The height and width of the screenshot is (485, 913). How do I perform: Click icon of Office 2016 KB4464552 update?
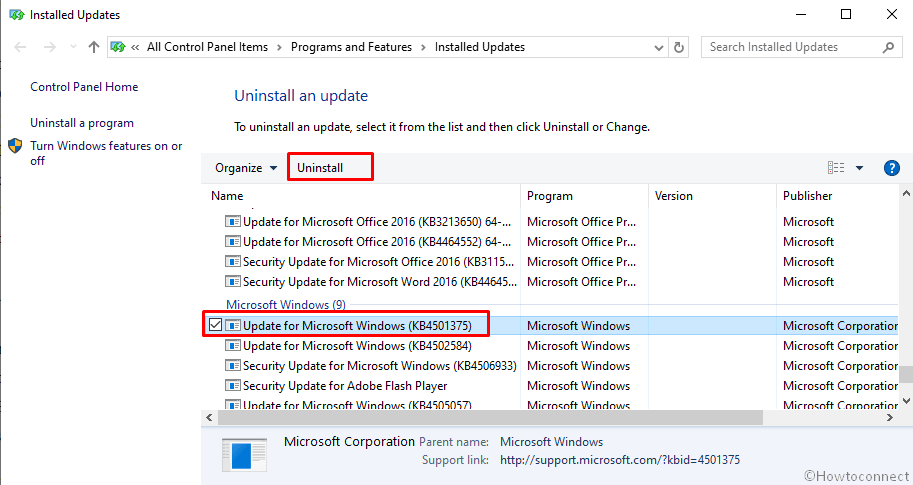[x=233, y=242]
